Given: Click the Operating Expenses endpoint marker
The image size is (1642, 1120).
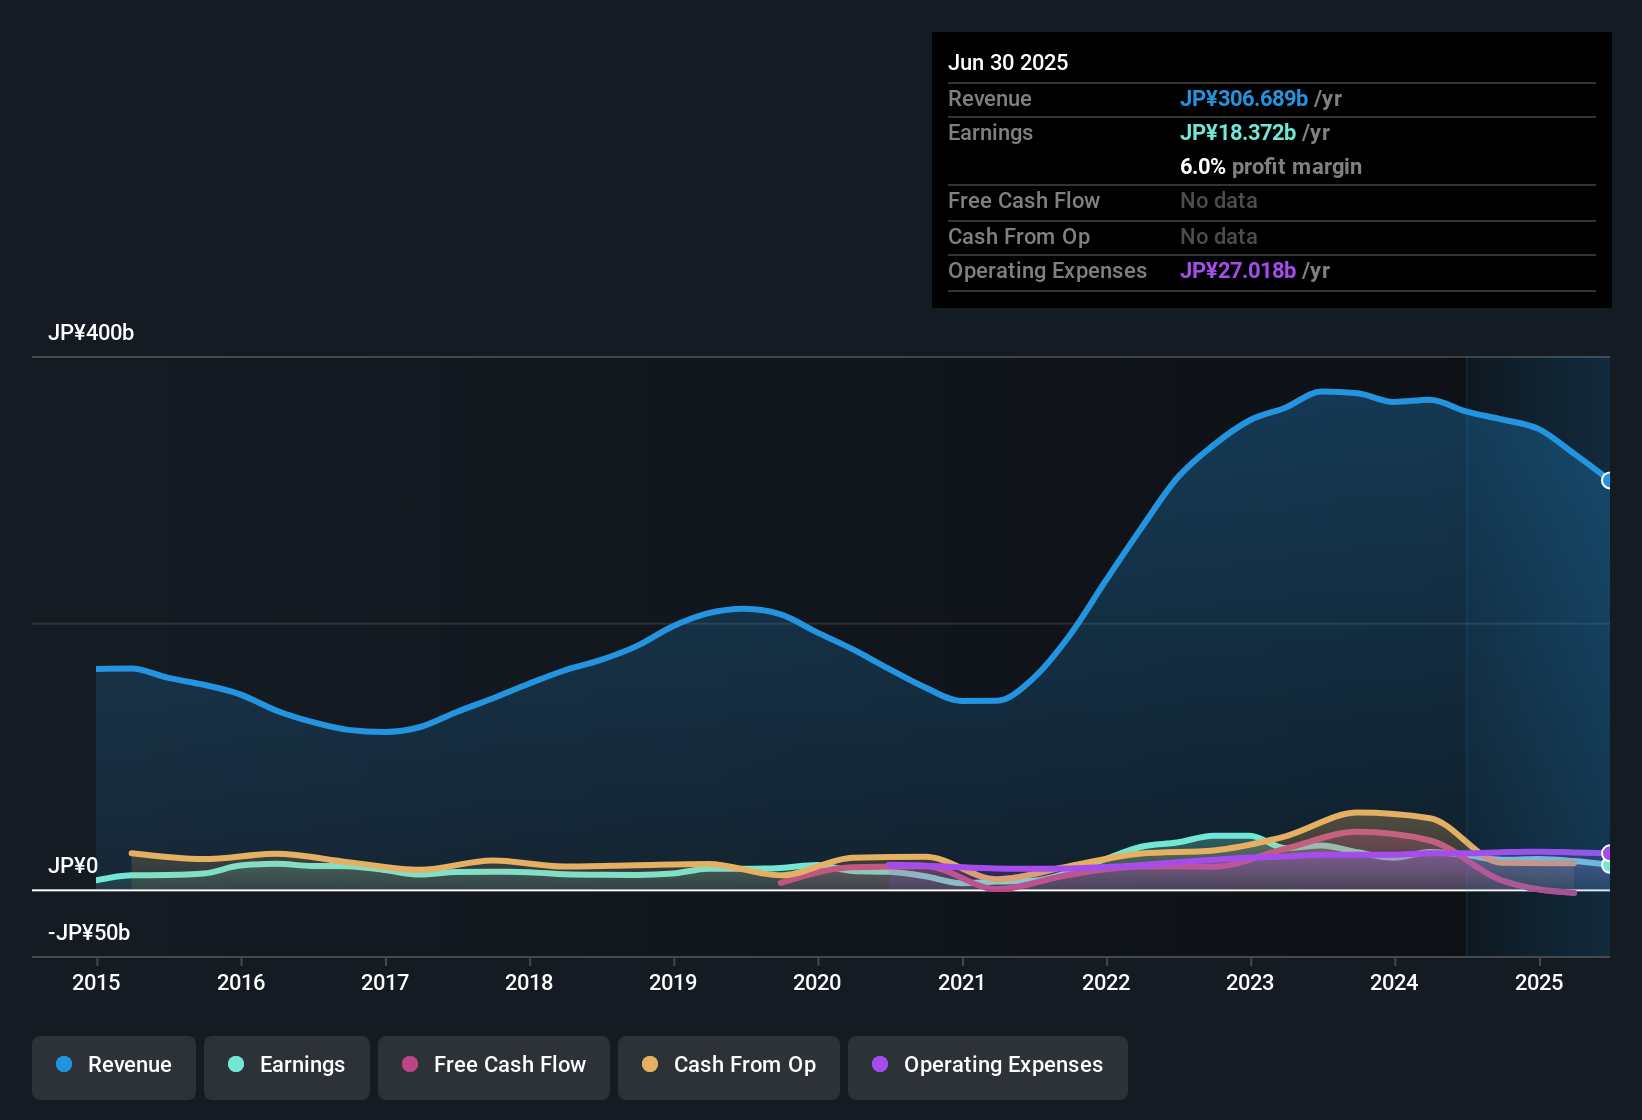Looking at the screenshot, I should (x=1608, y=853).
